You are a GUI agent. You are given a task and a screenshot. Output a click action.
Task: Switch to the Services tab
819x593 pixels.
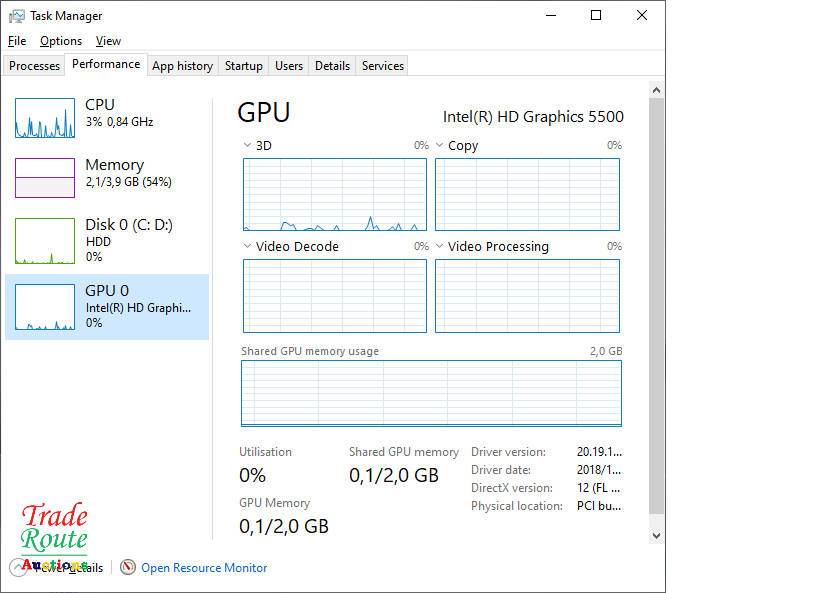click(383, 66)
